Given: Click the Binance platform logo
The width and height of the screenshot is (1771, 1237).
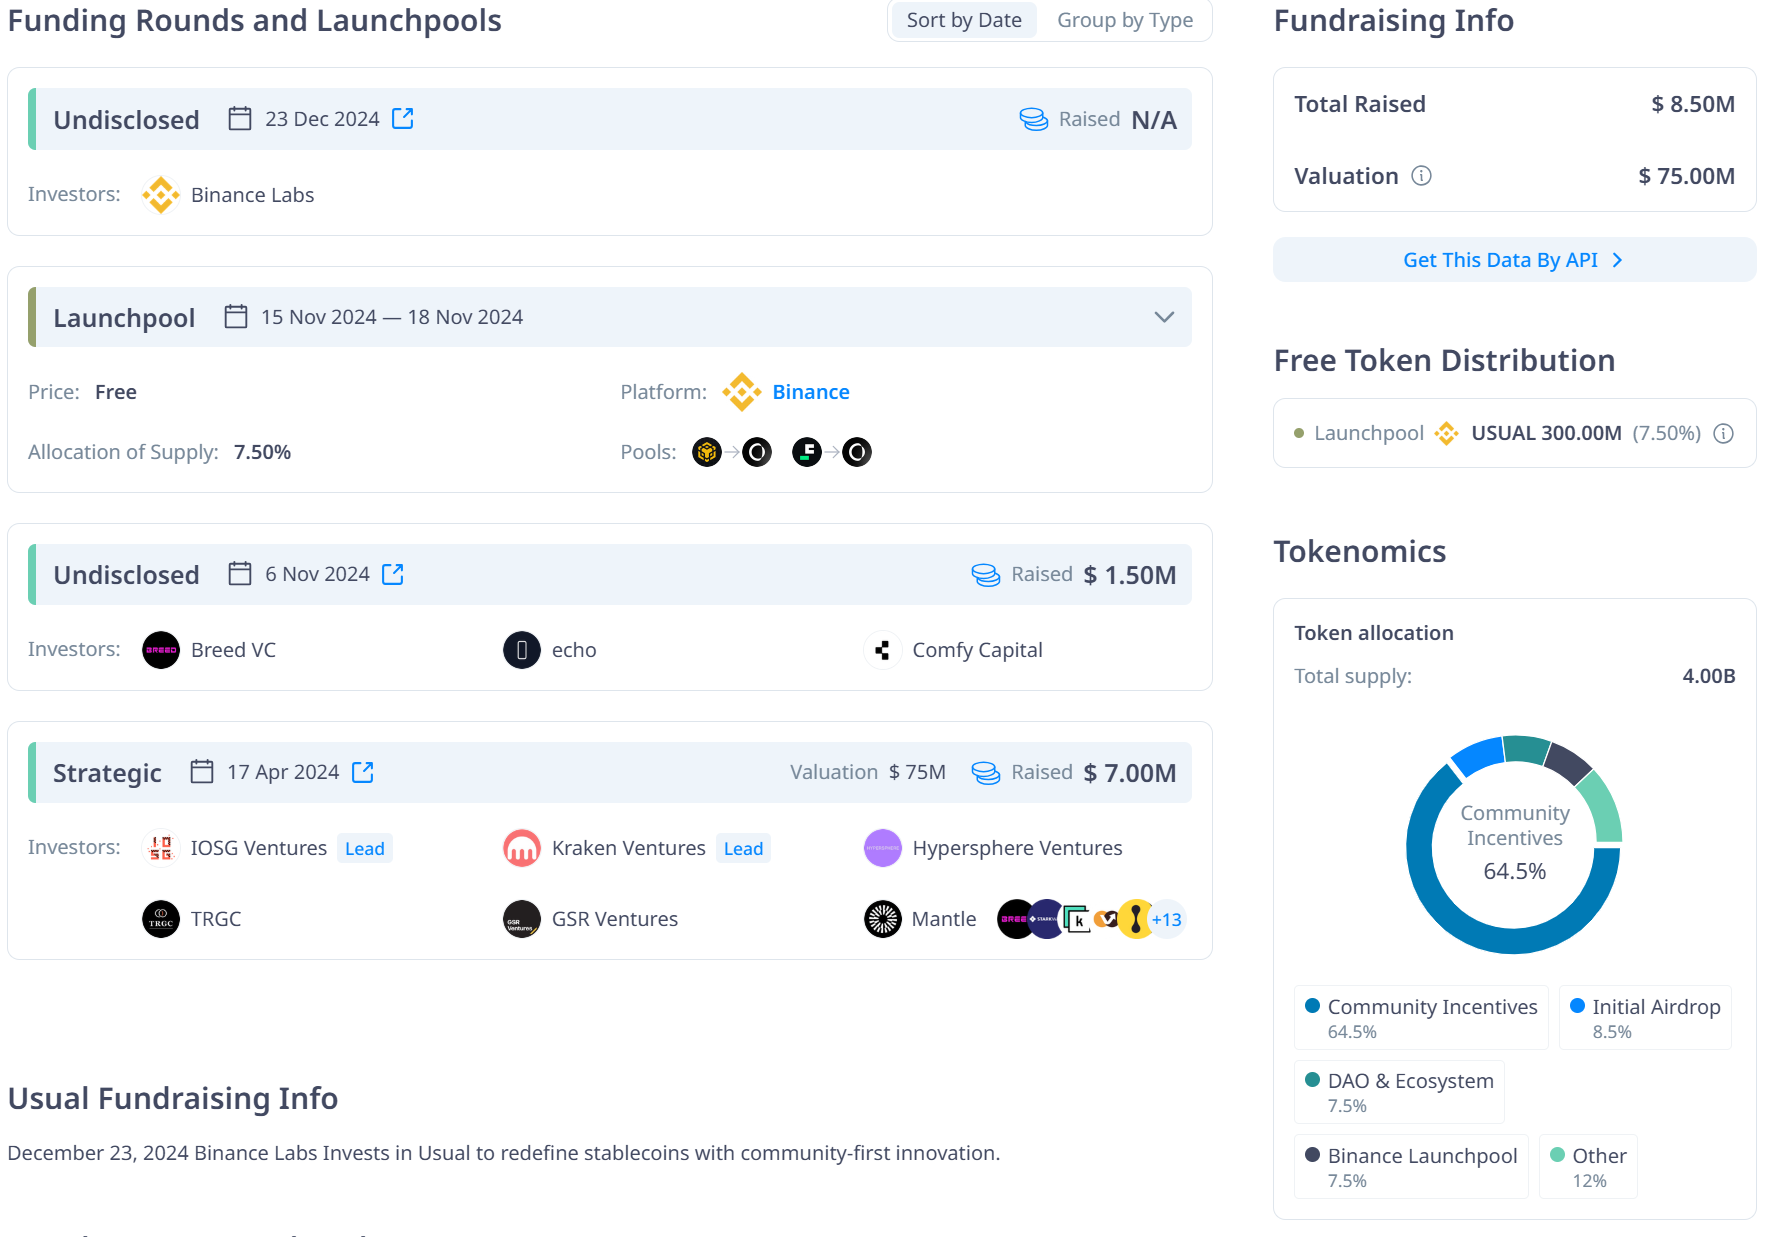Looking at the screenshot, I should pyautogui.click(x=742, y=392).
